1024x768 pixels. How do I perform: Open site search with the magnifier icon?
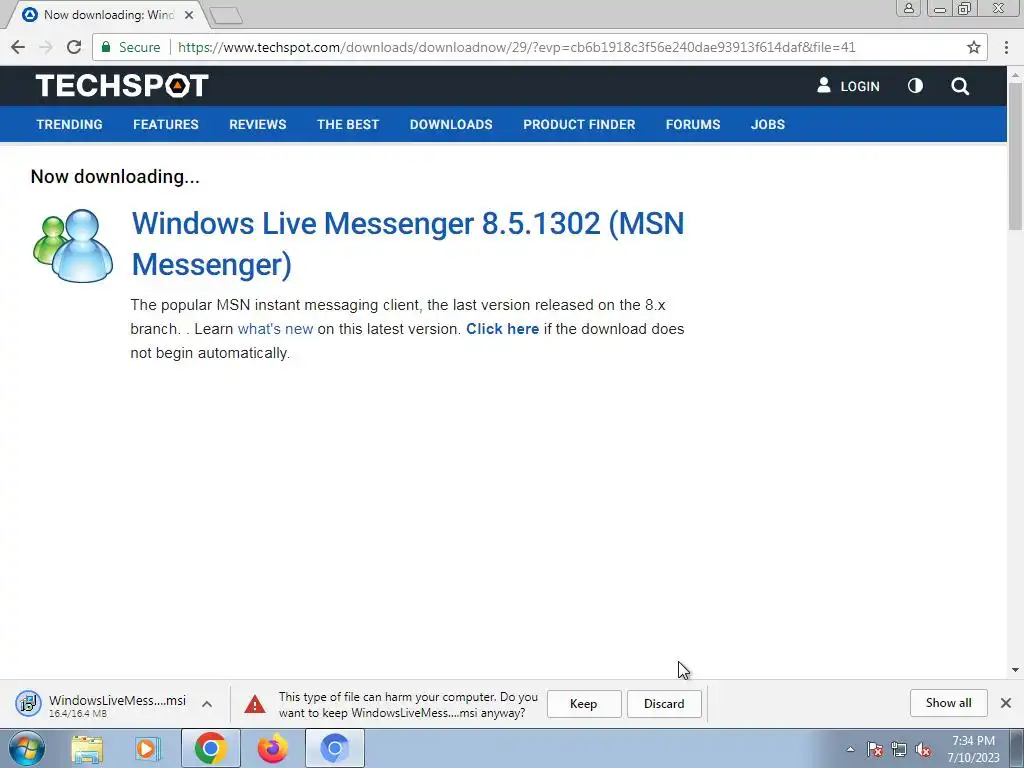coord(960,86)
